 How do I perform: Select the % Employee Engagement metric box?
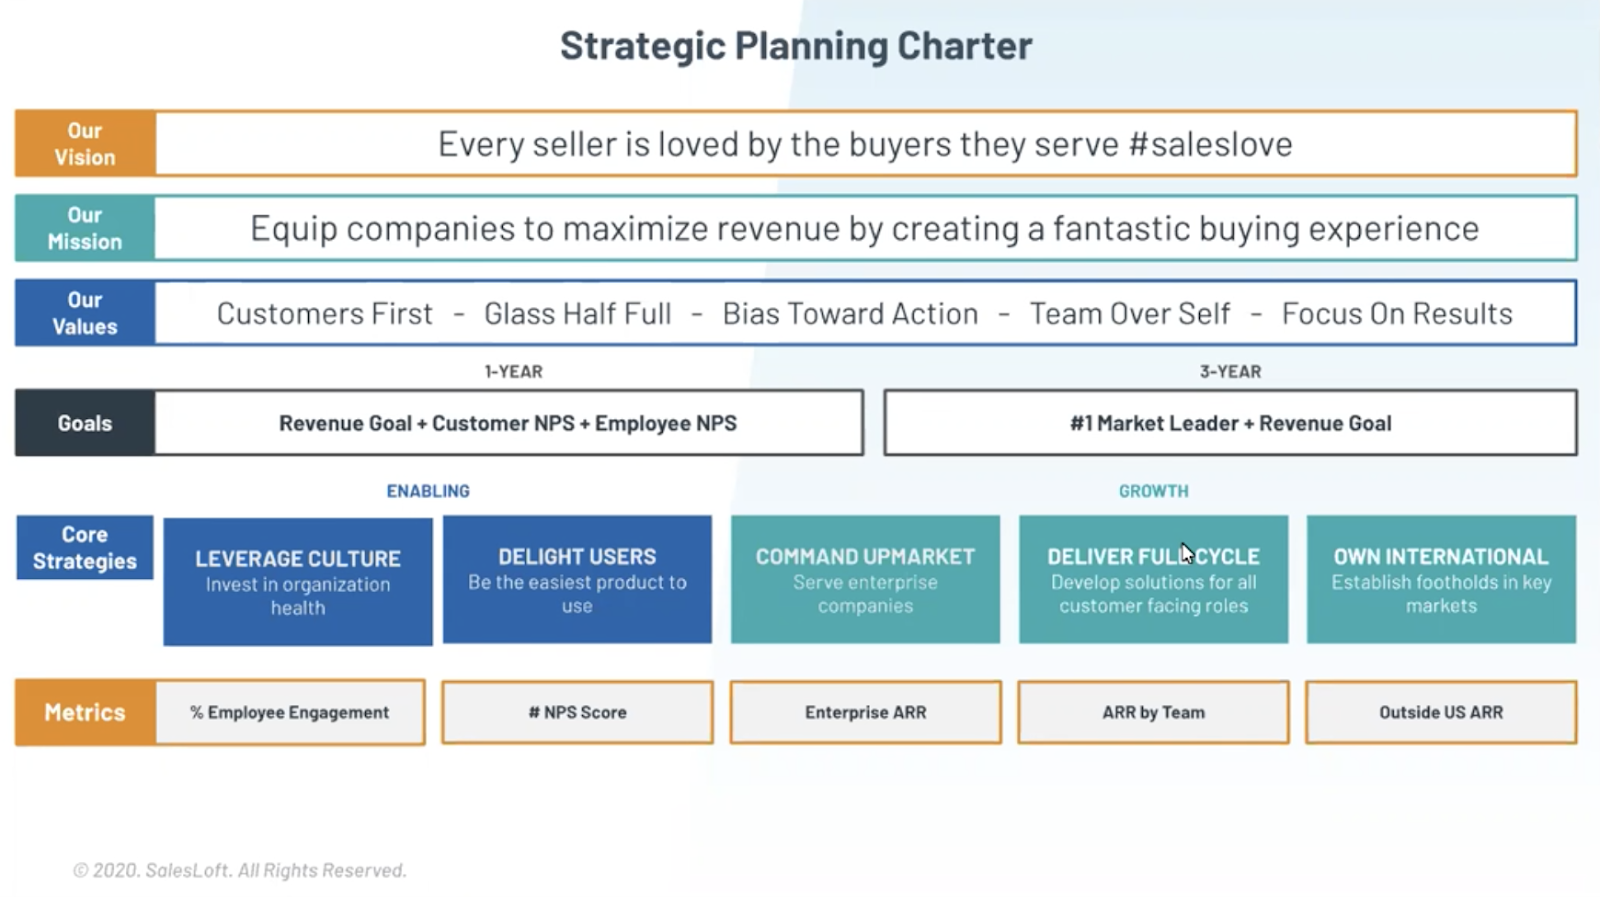coord(290,712)
